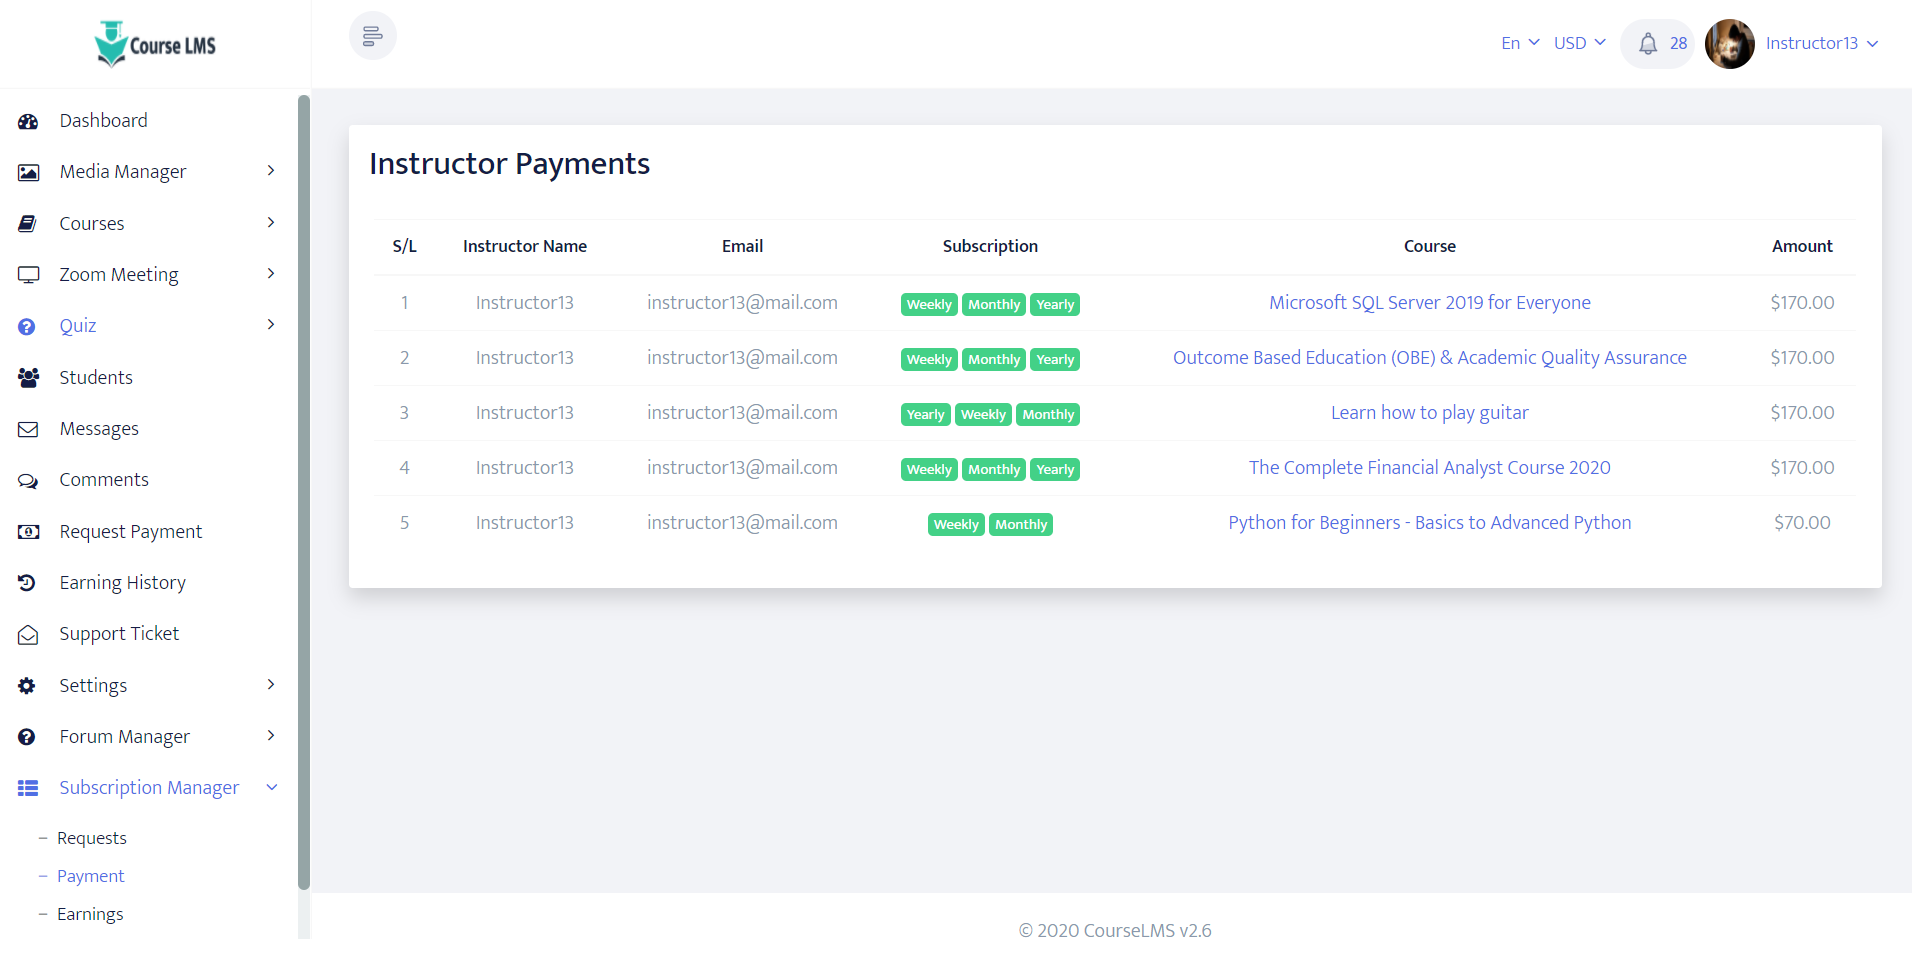Viewport: 1912px width, 963px height.
Task: Click the $170.00 amount for guitar course
Action: point(1802,413)
